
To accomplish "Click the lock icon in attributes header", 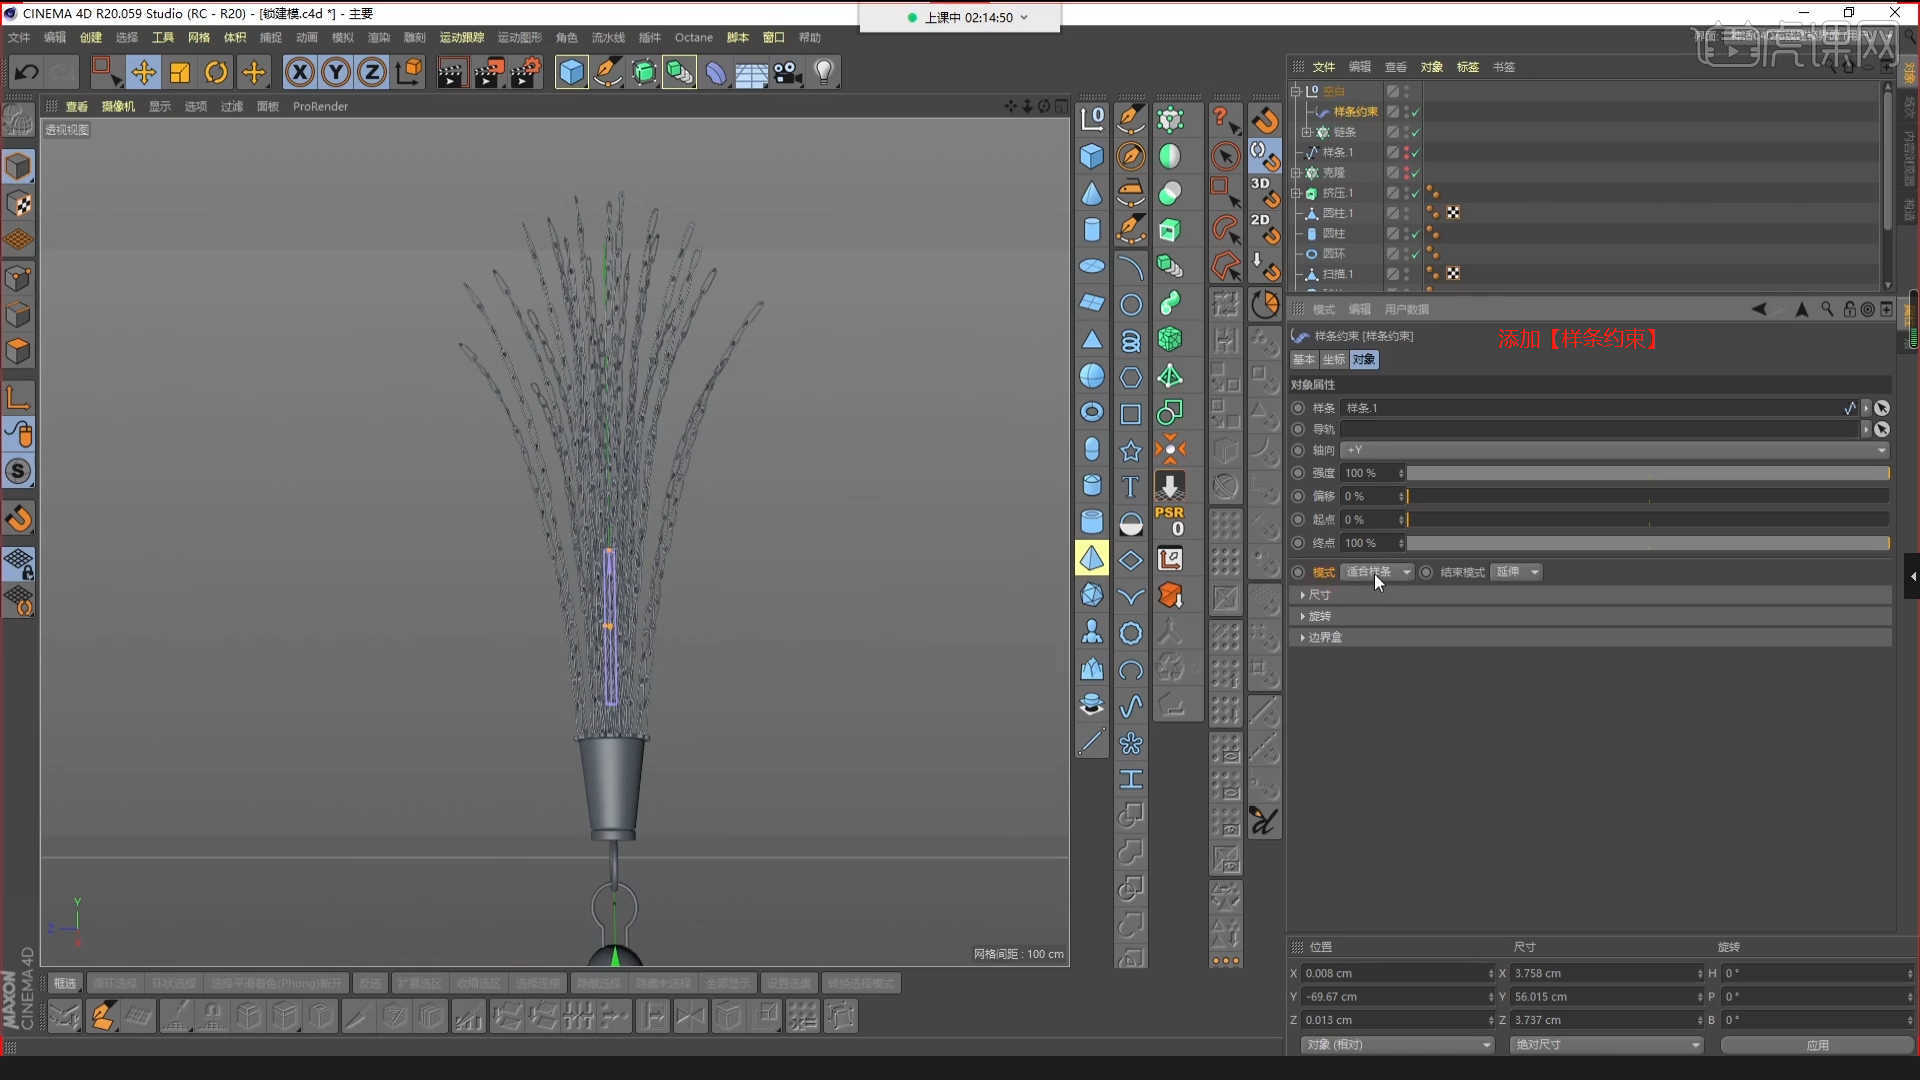I will [1849, 309].
